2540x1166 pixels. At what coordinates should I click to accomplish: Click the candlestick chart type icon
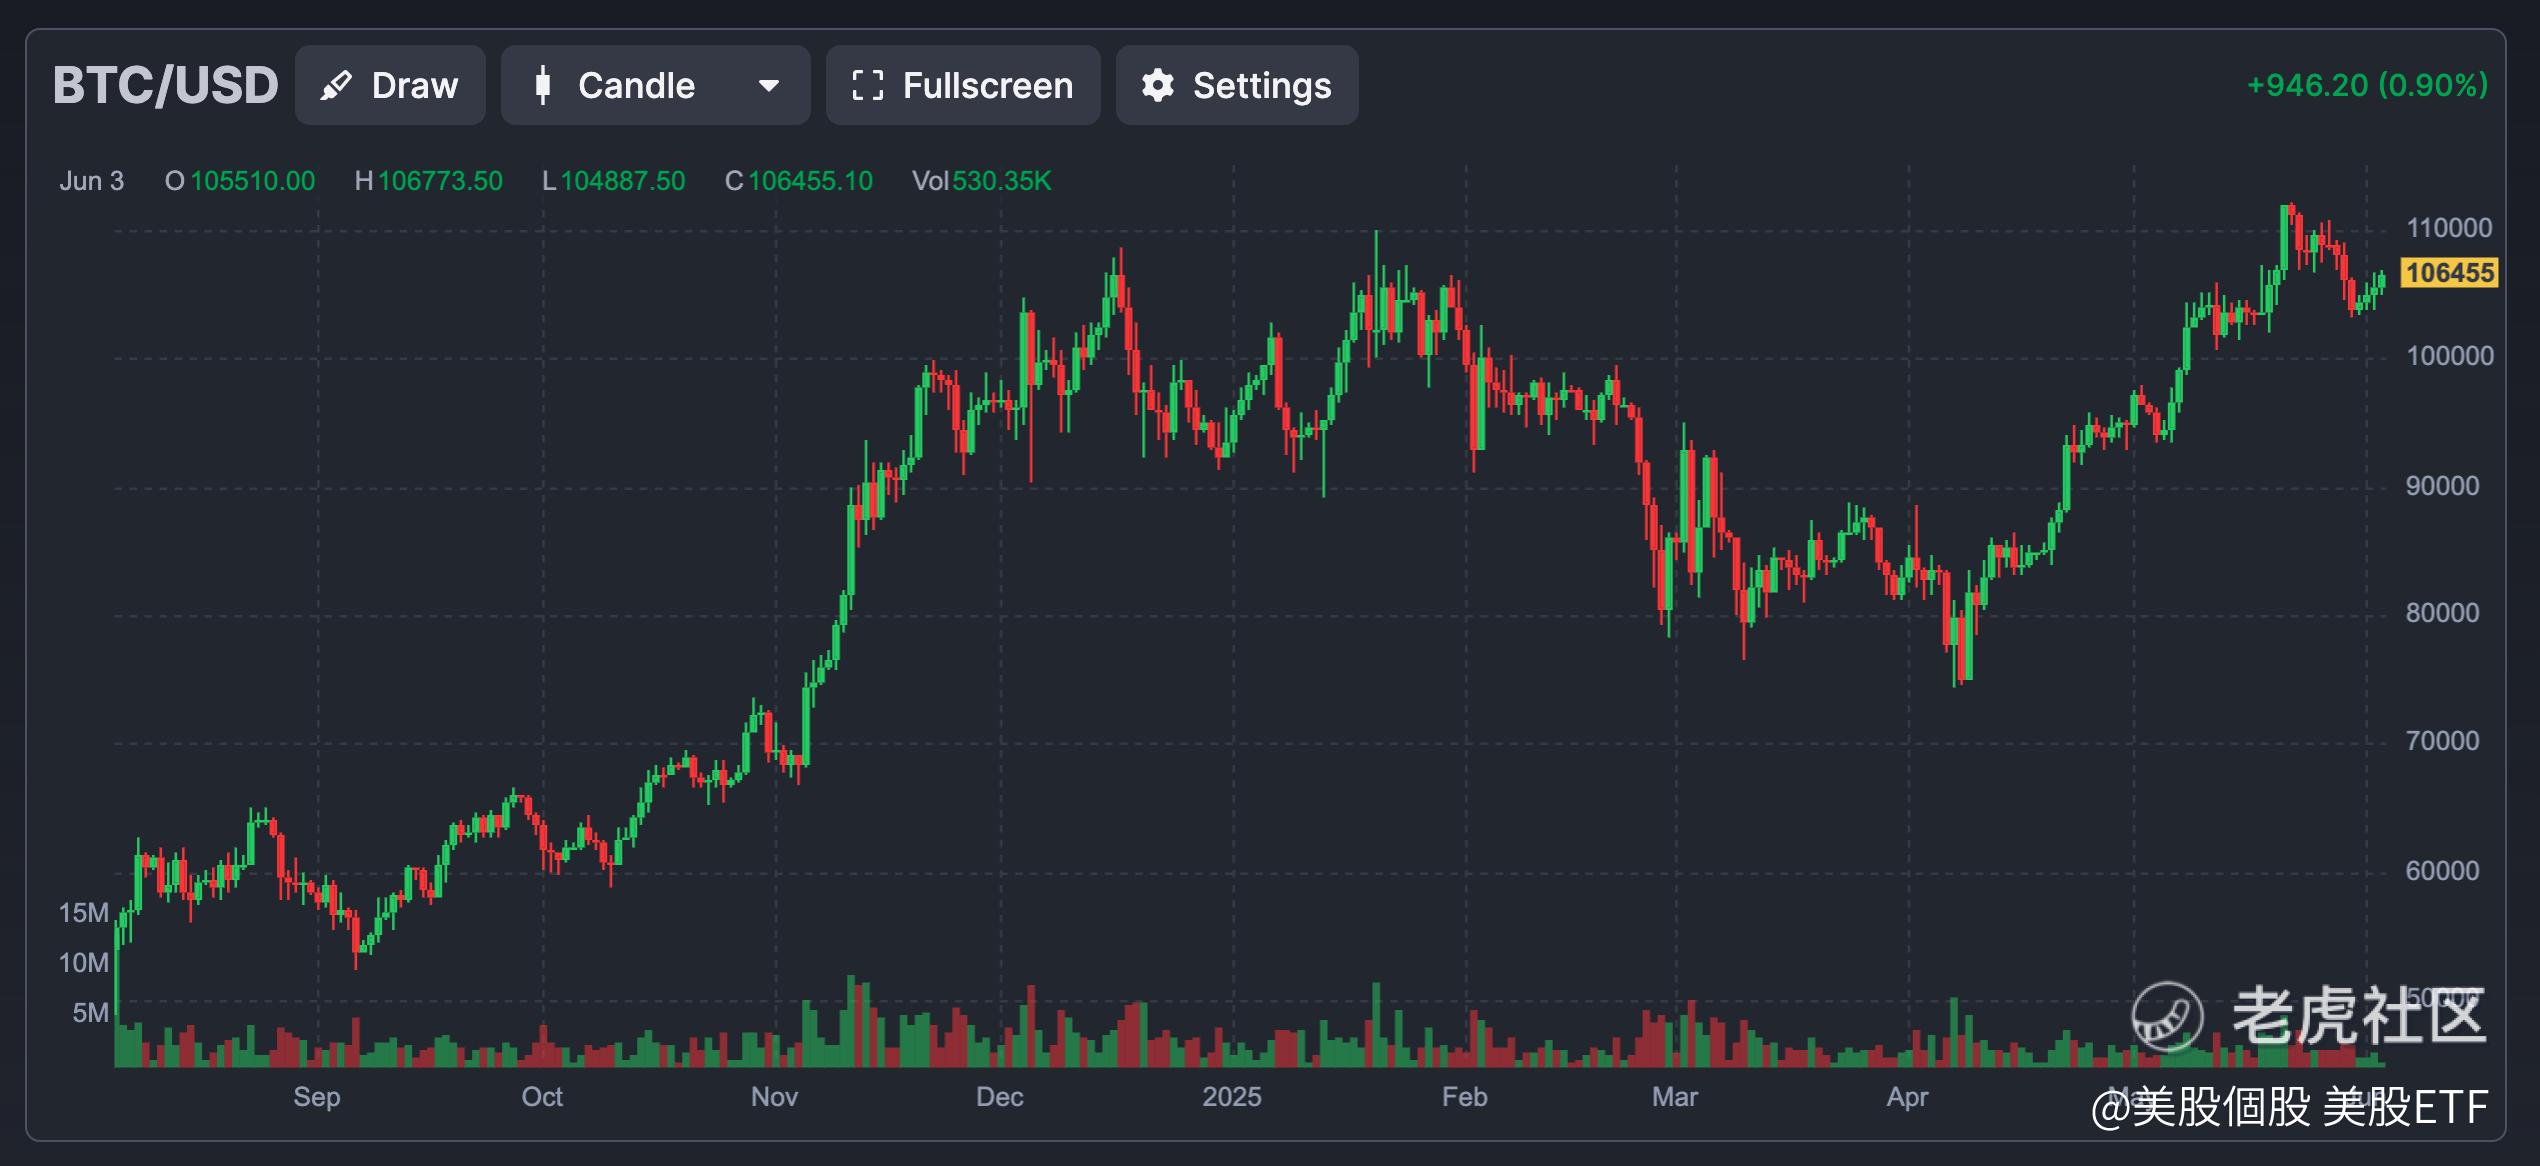click(x=542, y=86)
